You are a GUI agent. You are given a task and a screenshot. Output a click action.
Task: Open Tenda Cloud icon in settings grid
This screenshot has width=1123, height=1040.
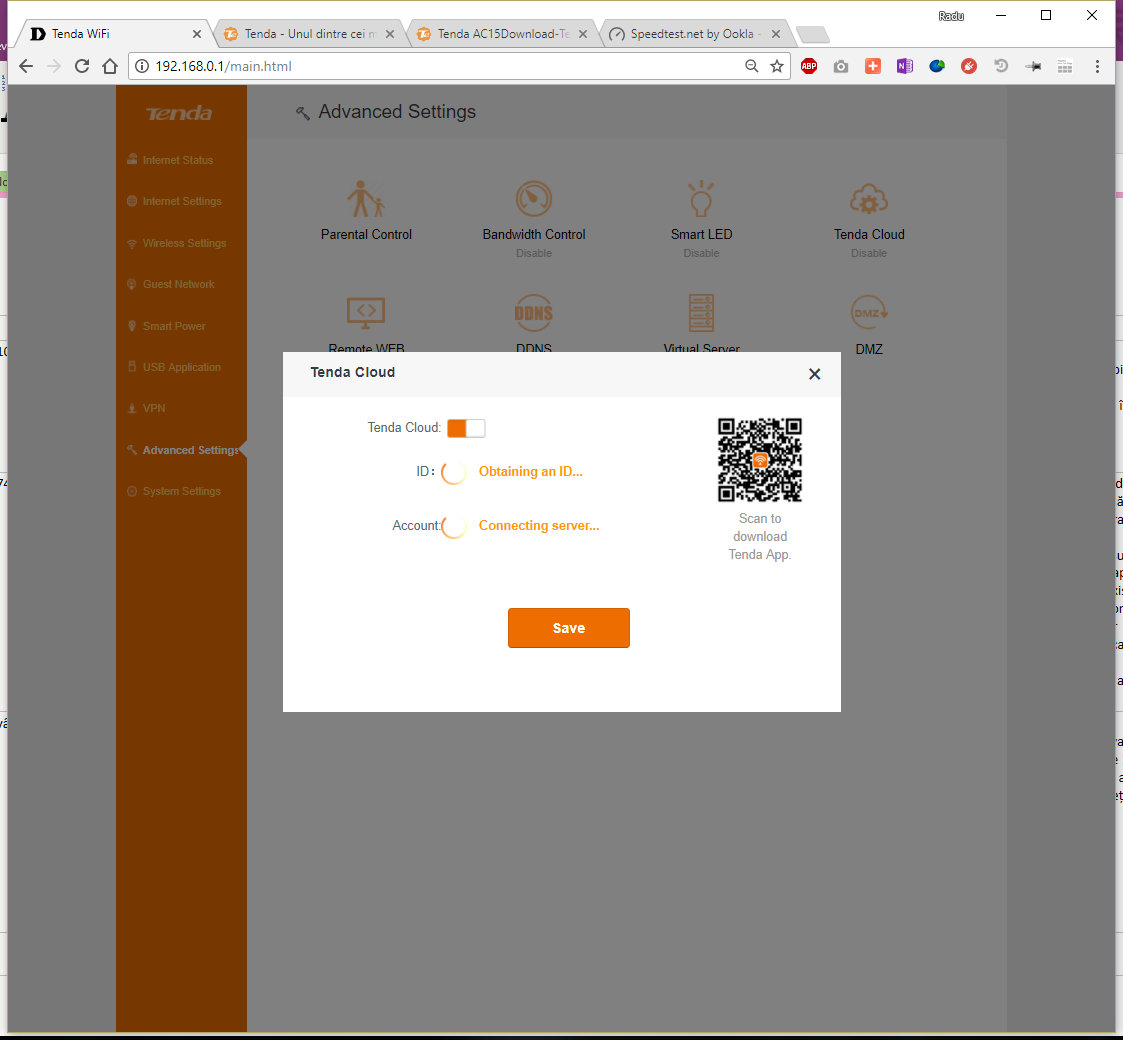coord(869,199)
